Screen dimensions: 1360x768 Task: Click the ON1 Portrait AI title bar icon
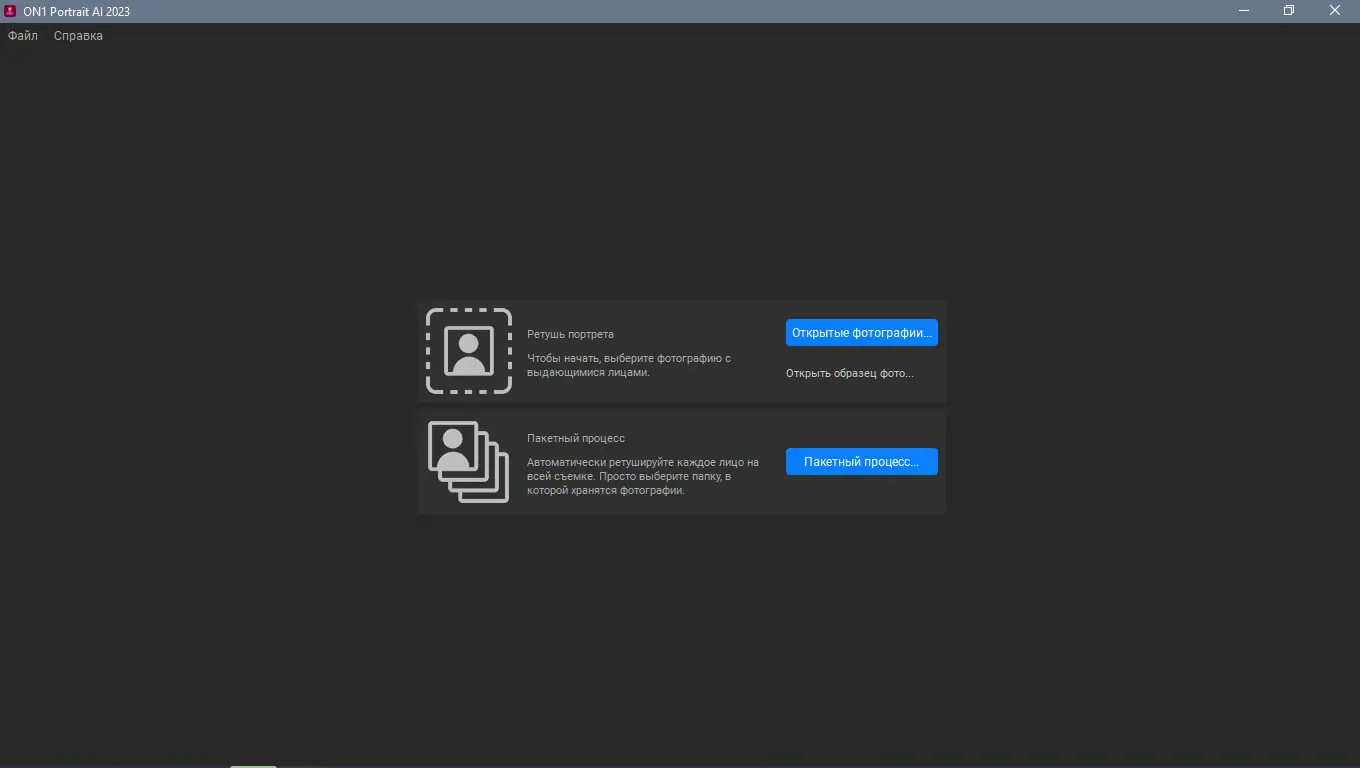(10, 10)
